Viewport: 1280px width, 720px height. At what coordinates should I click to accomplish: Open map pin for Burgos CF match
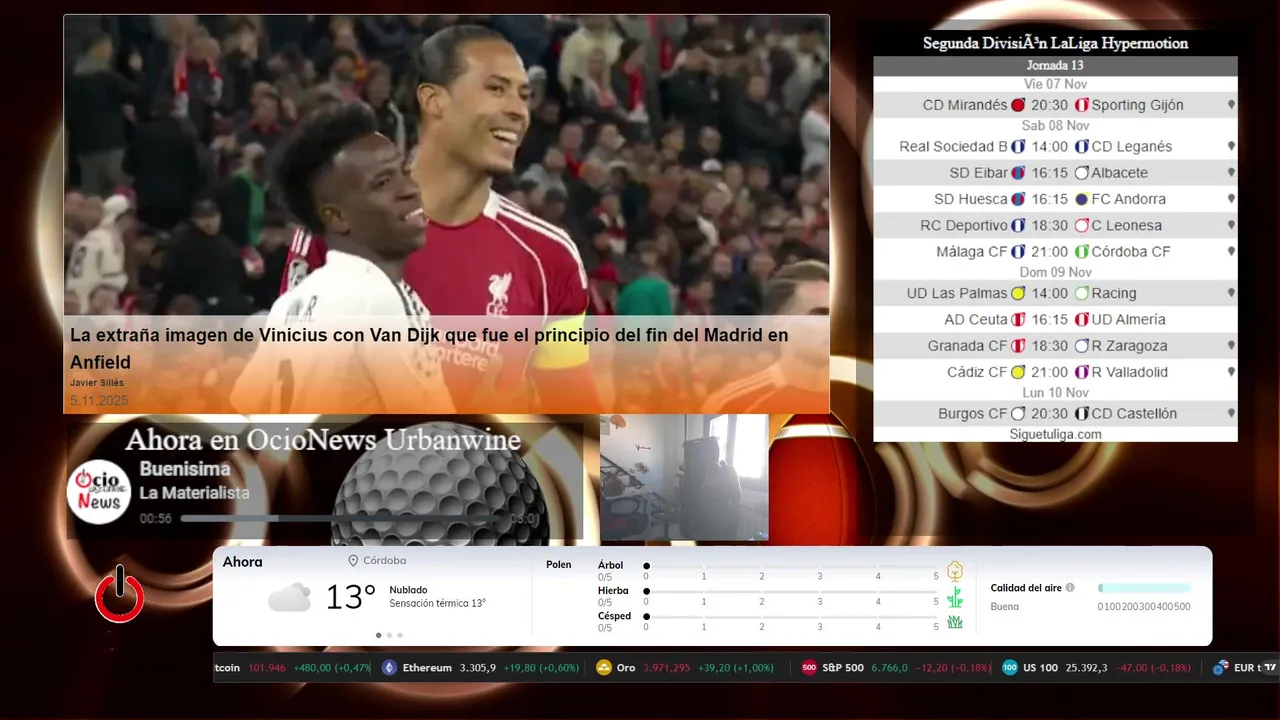click(1231, 413)
